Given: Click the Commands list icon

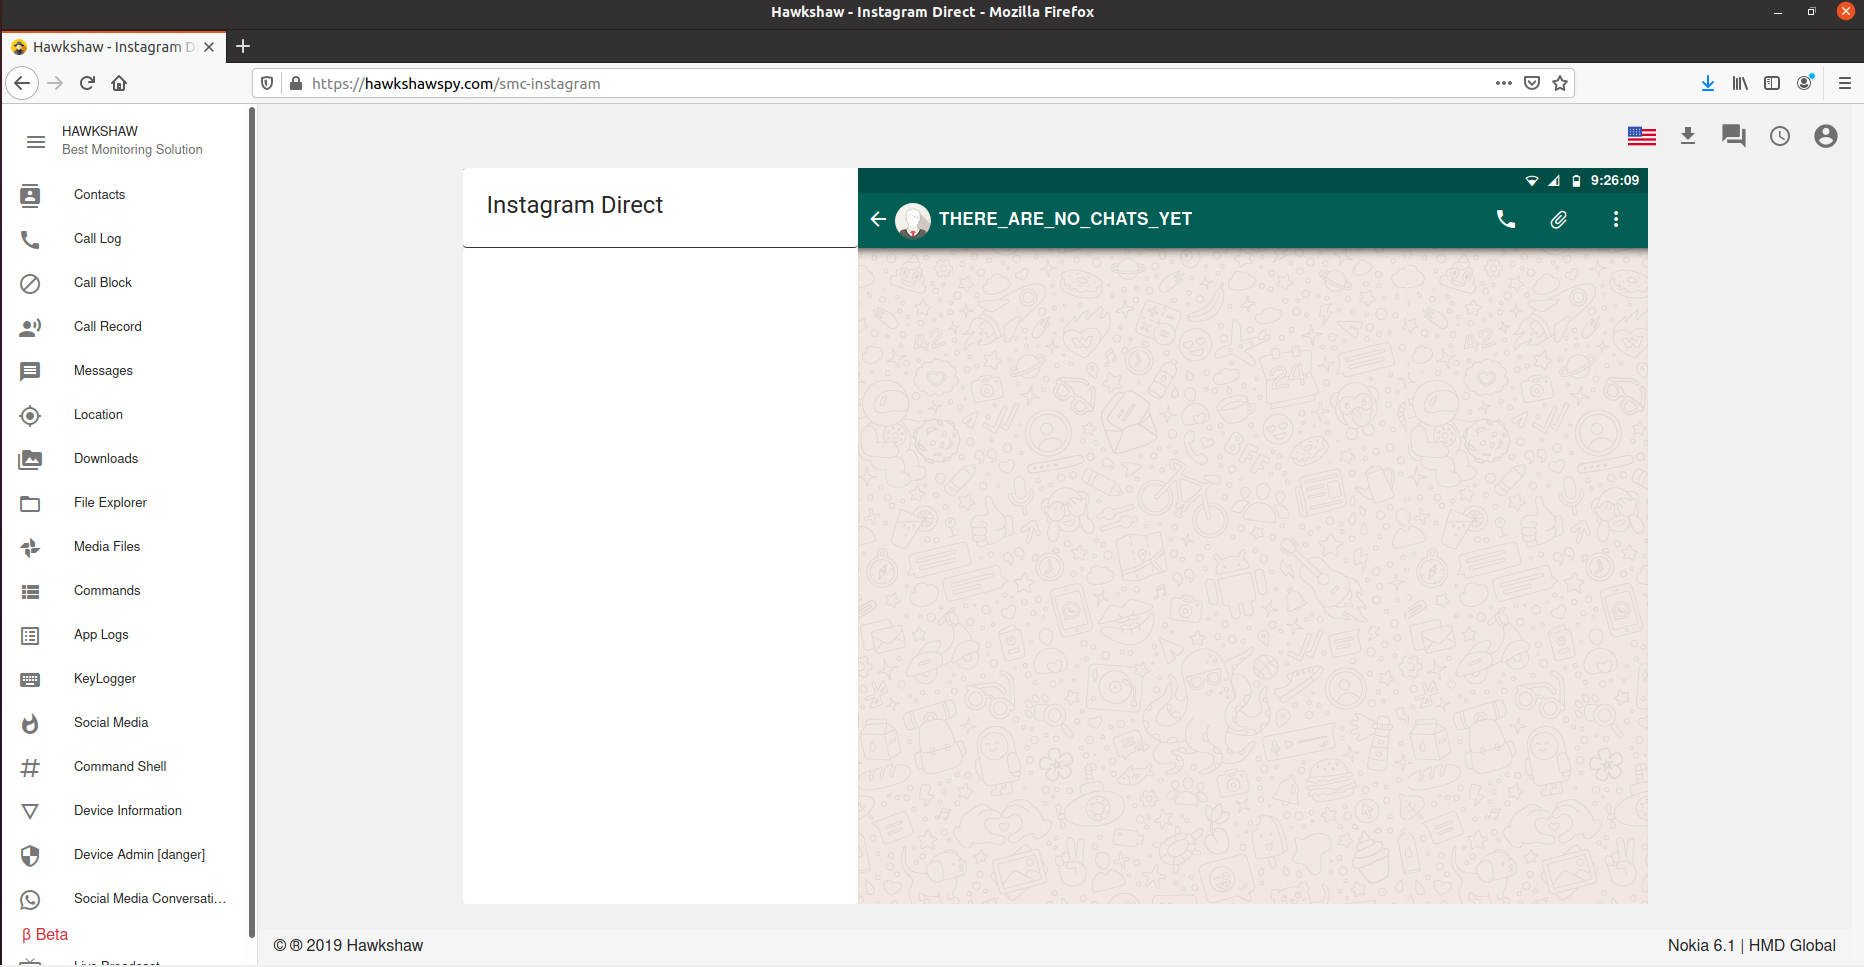Looking at the screenshot, I should tap(30, 592).
